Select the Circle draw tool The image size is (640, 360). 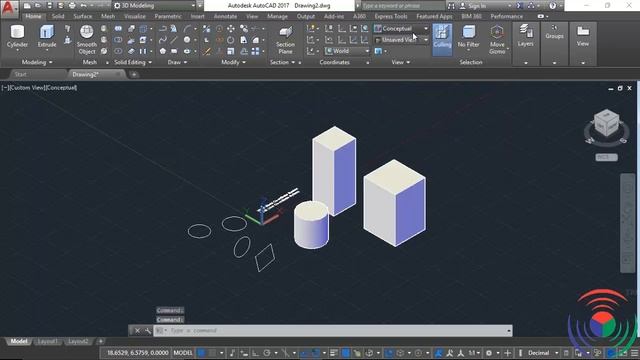[x=187, y=40]
